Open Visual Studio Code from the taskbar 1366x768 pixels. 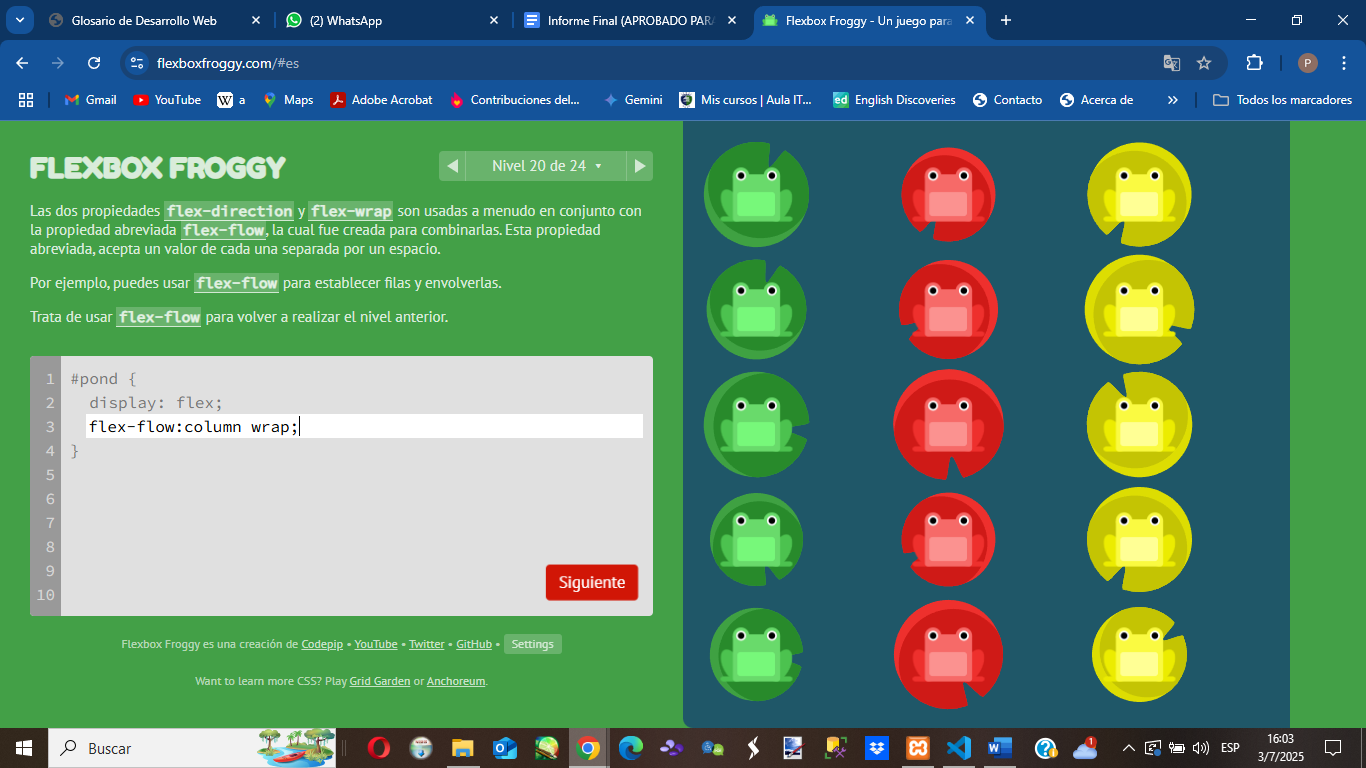[959, 748]
